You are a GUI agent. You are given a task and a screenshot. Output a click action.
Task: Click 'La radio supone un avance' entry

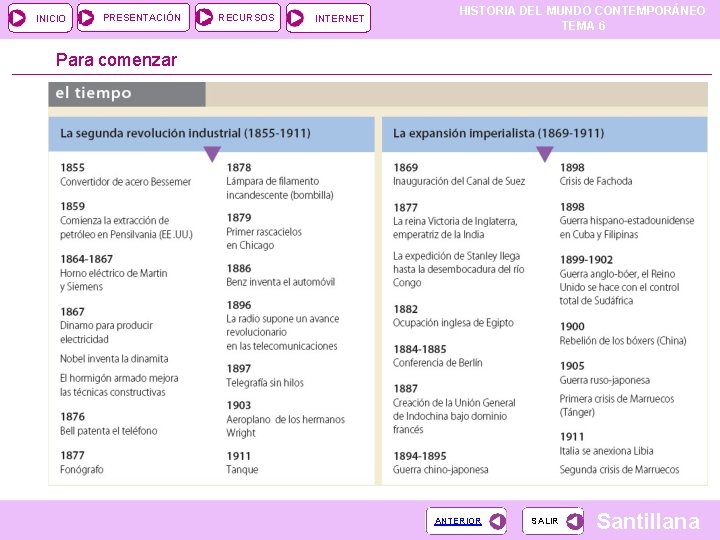pyautogui.click(x=283, y=332)
